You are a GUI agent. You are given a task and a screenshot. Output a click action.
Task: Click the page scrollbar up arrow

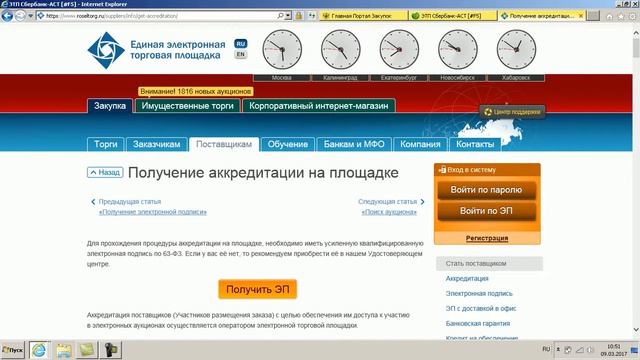coord(636,33)
